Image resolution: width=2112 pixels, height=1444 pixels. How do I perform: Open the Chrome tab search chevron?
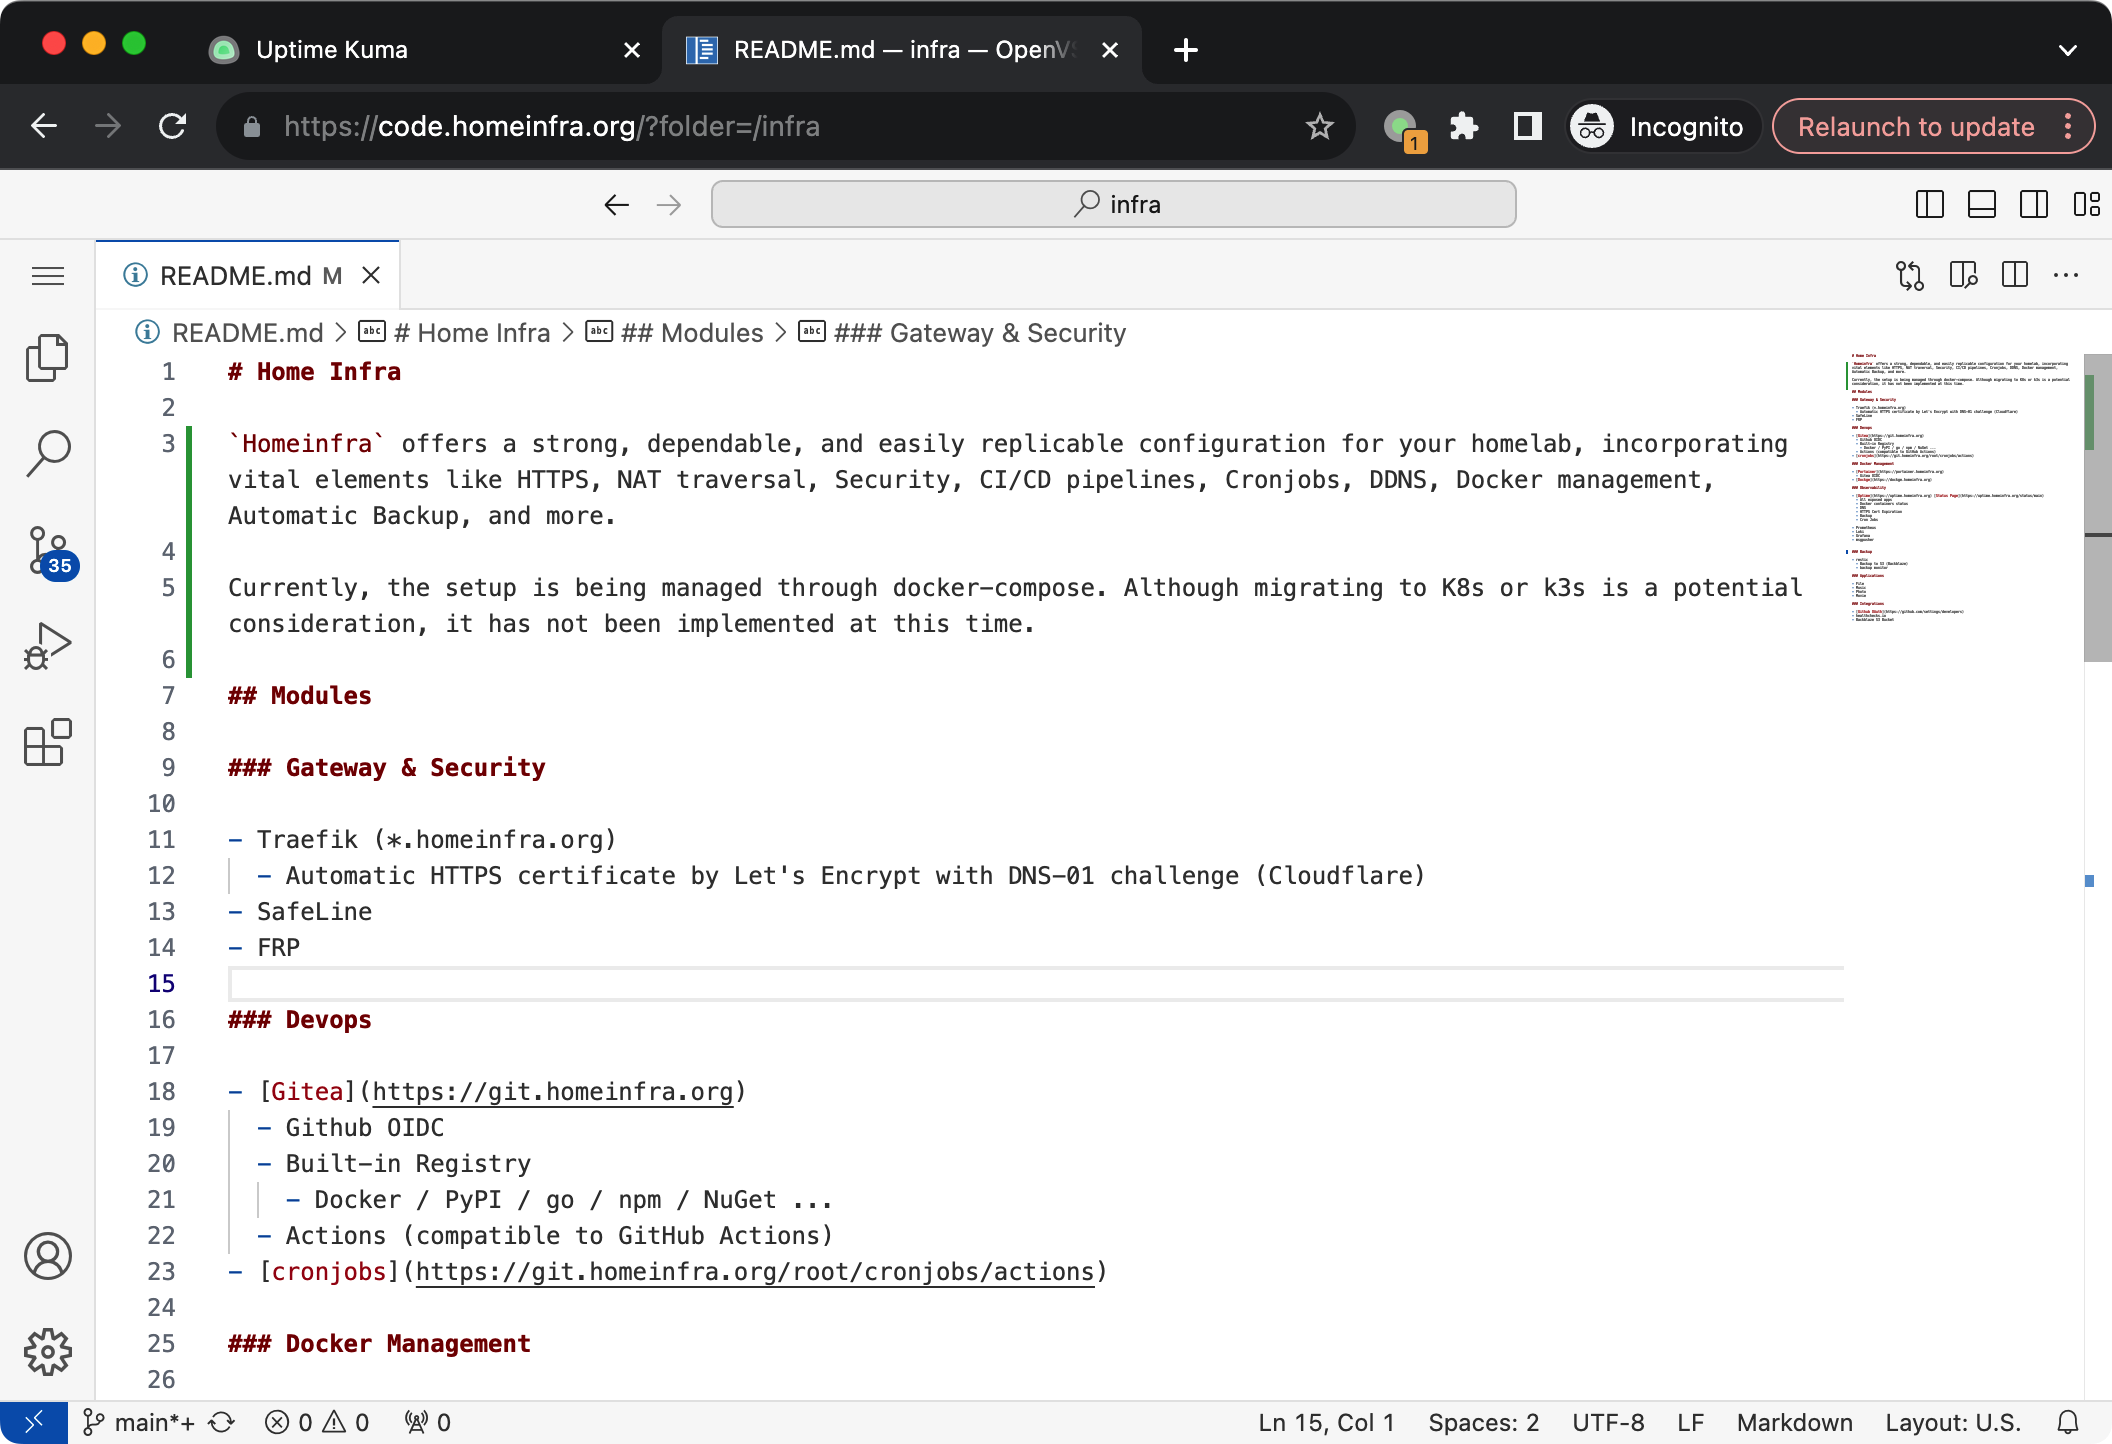click(x=2068, y=50)
